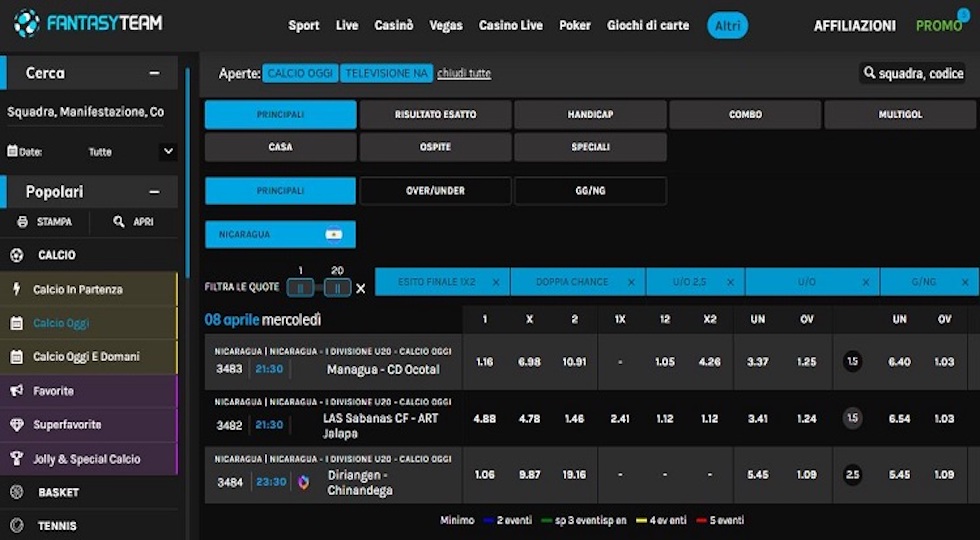This screenshot has height=540, width=980.
Task: Click the Apri magnifier icon
Action: 119,222
